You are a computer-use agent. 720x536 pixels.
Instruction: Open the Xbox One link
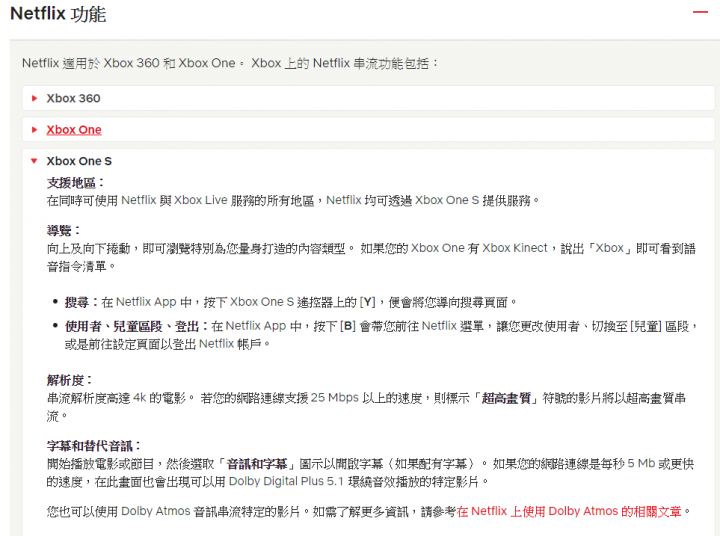tap(74, 130)
